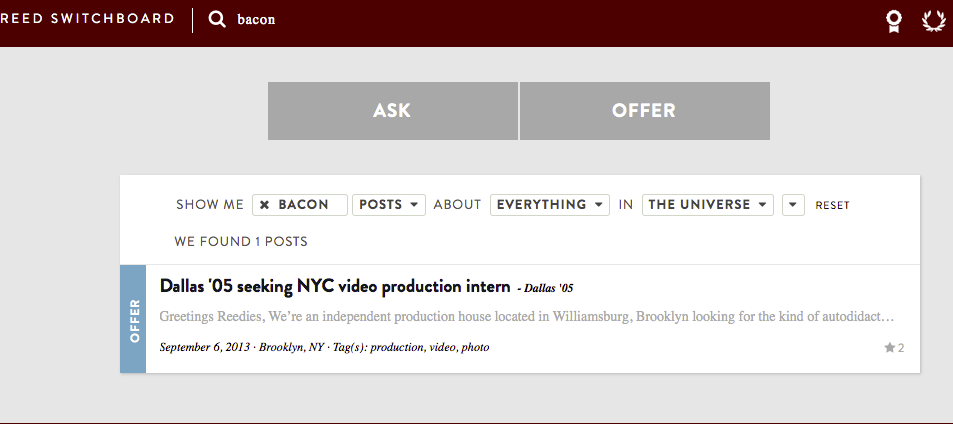Go home via Reed Switchboard logo
Viewport: 953px width, 424px height.
[87, 19]
